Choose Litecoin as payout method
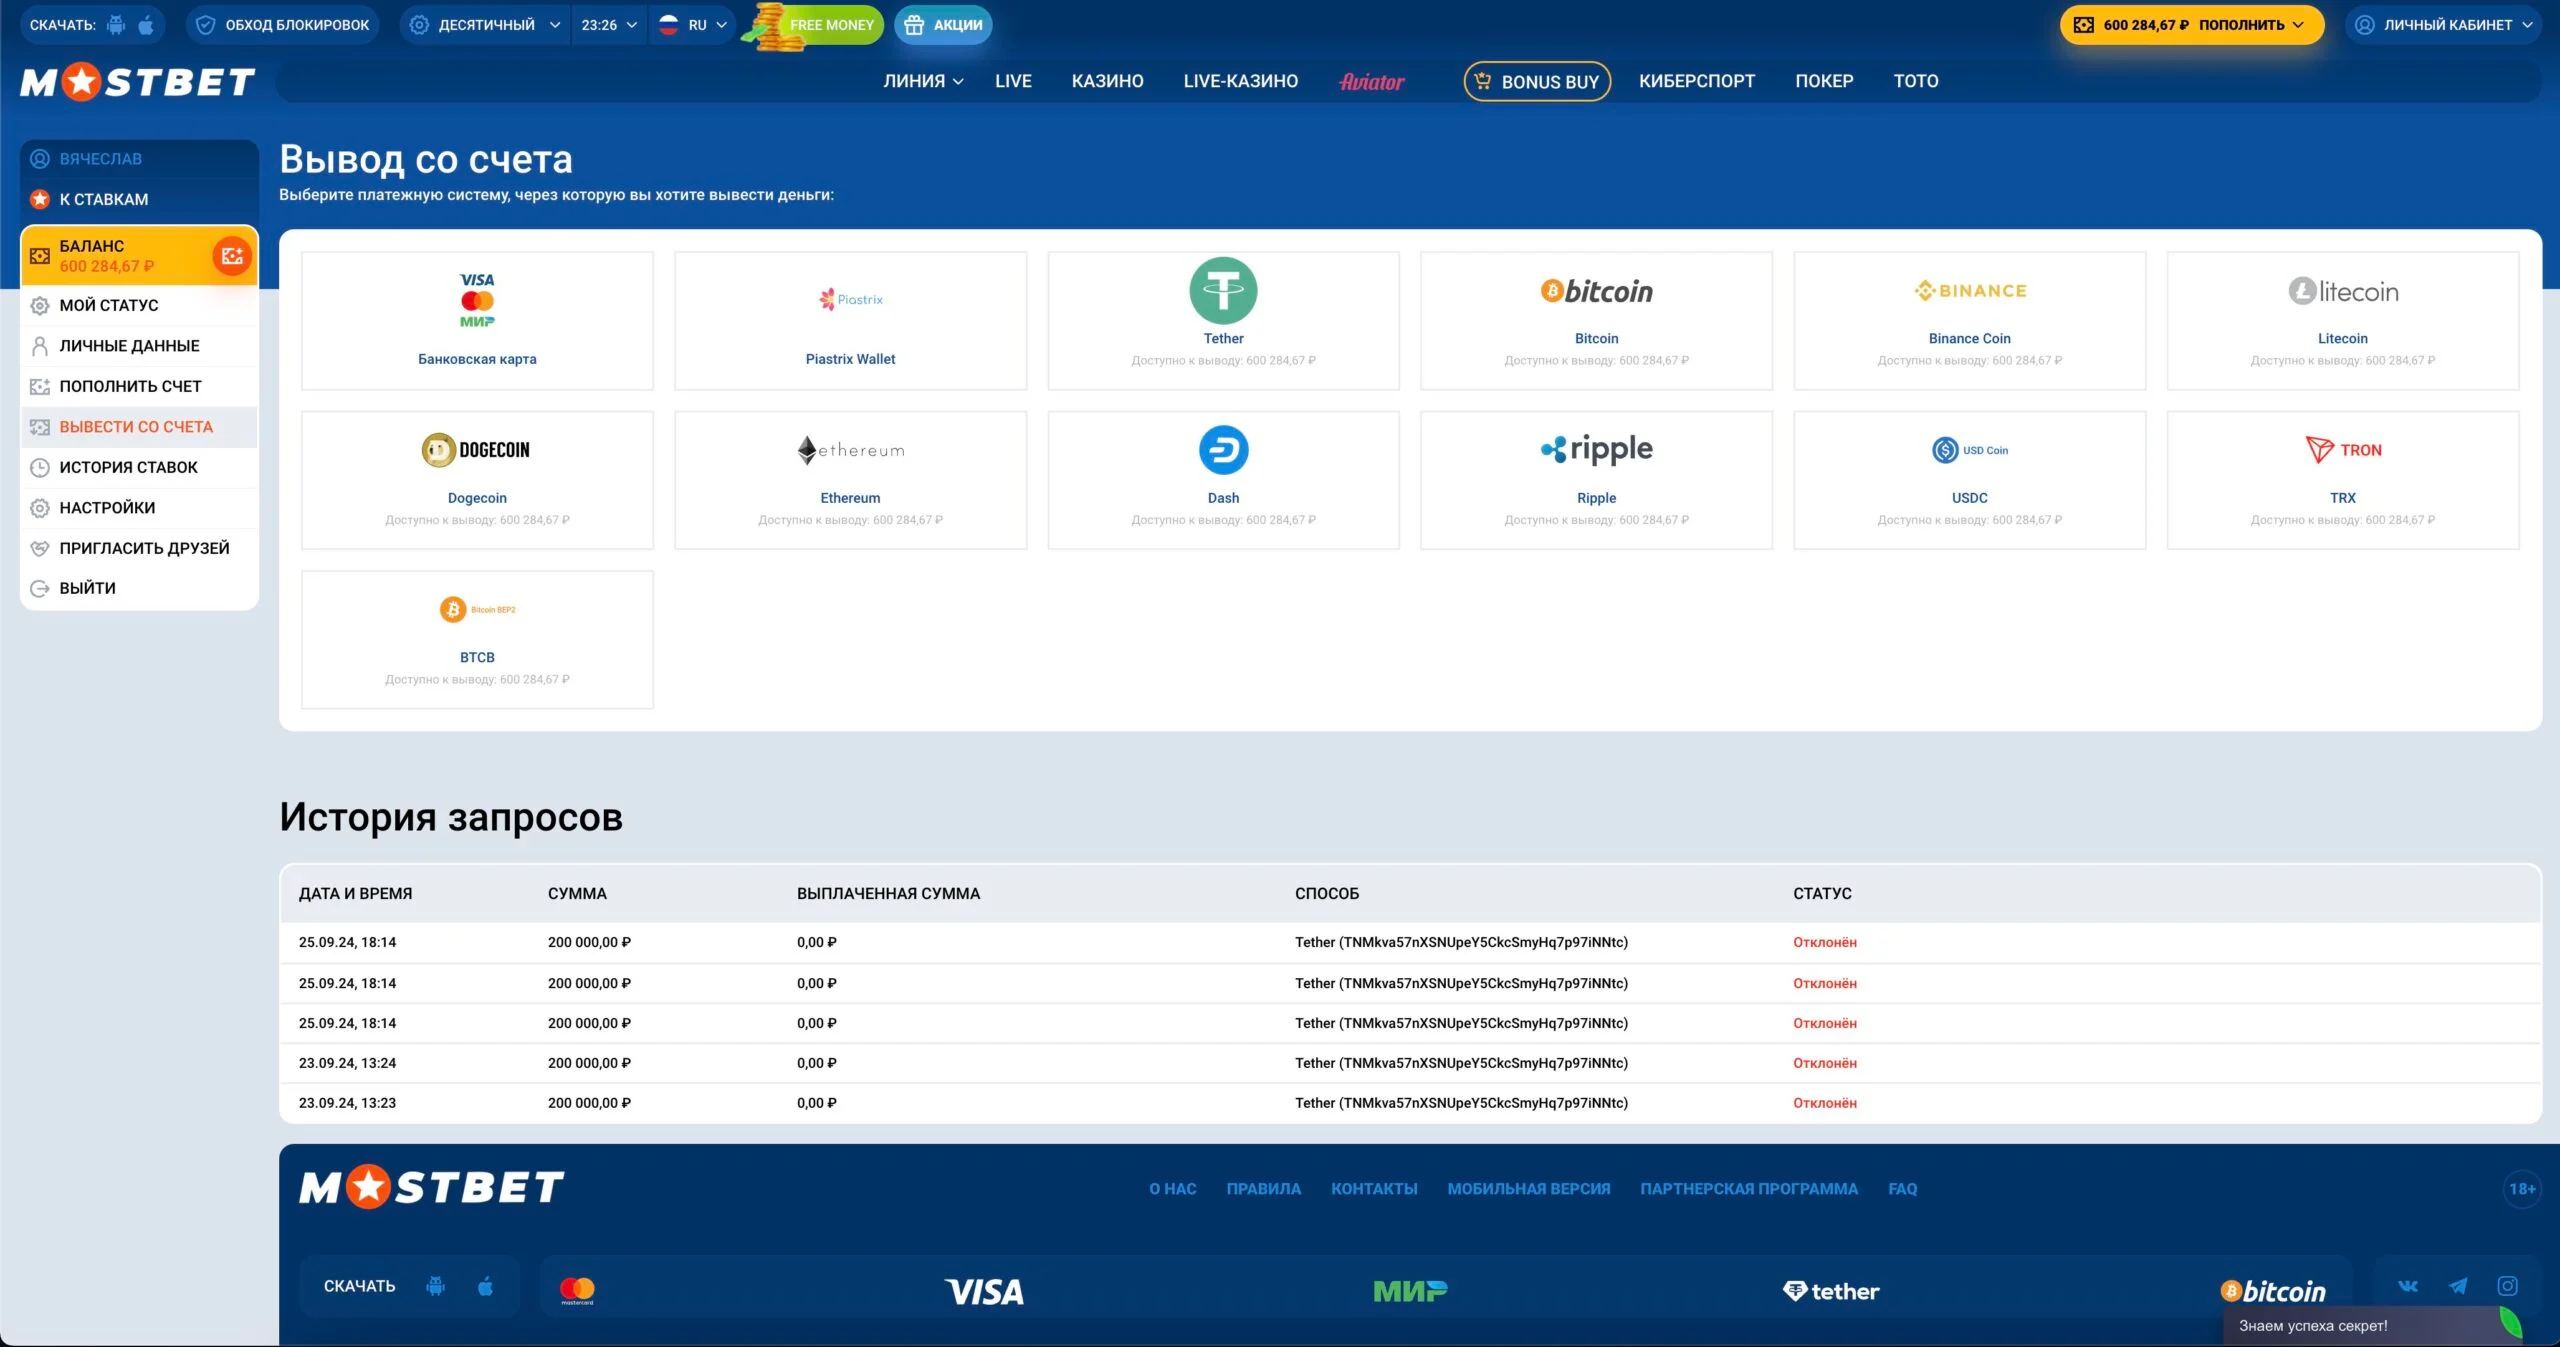Screen dimensions: 2560x1347 [2342, 318]
